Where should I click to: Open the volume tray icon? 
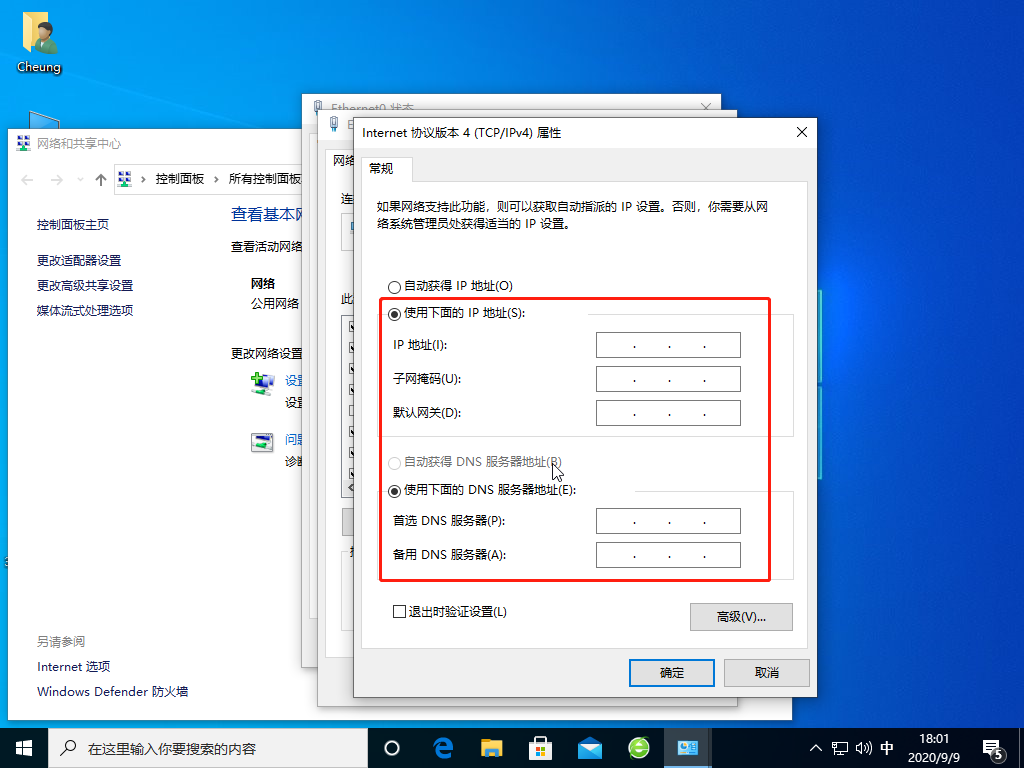pos(863,748)
